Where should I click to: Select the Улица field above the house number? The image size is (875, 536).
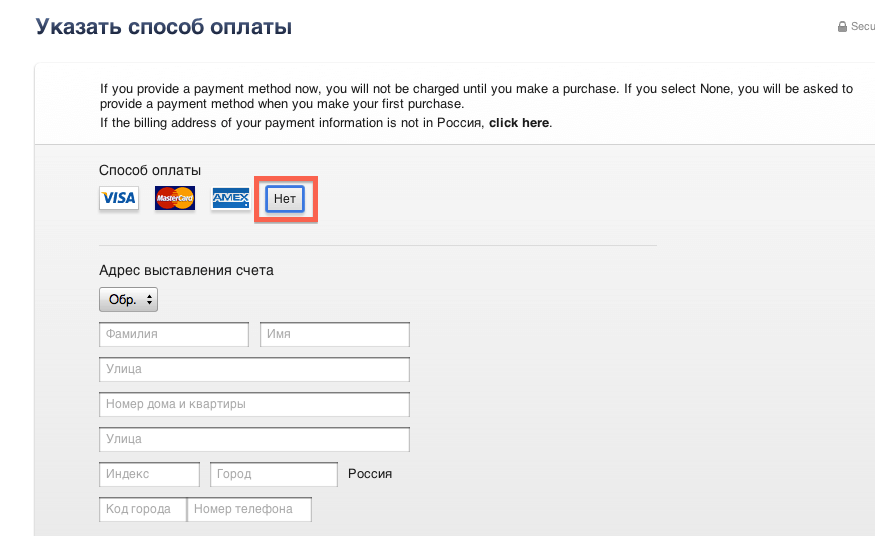[x=254, y=369]
